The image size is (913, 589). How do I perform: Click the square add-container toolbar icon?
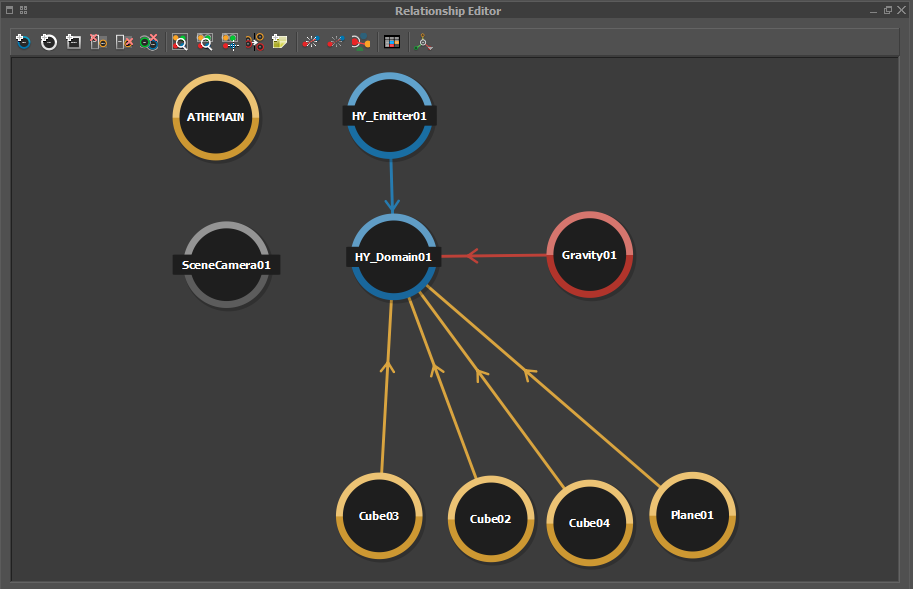coord(73,42)
